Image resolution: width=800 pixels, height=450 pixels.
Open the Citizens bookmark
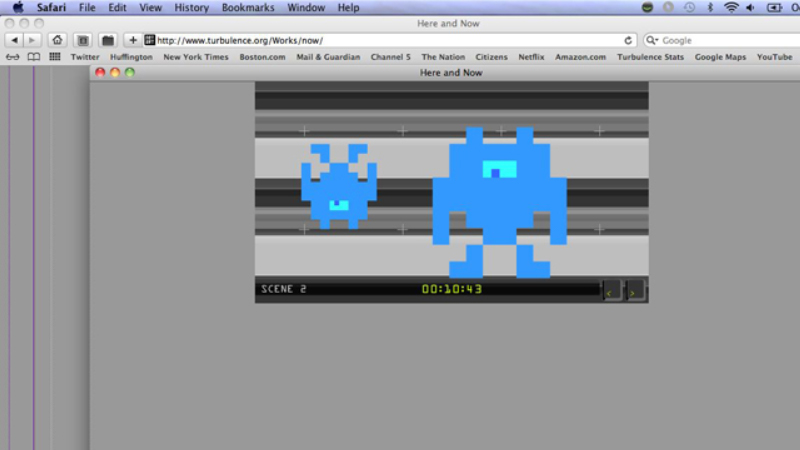pos(491,57)
